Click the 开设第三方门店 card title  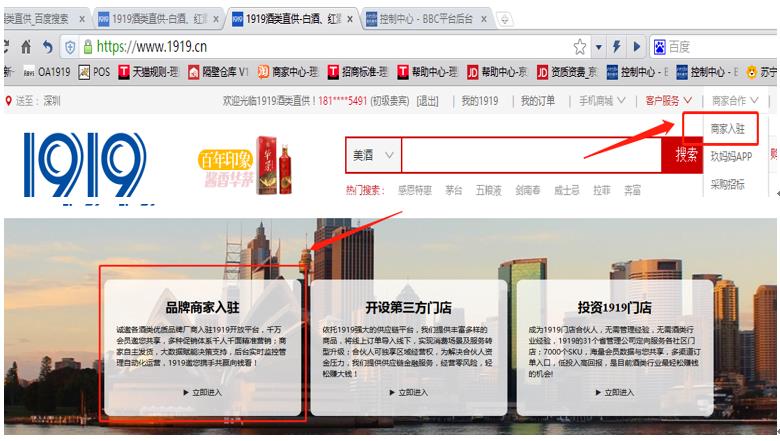pos(408,308)
